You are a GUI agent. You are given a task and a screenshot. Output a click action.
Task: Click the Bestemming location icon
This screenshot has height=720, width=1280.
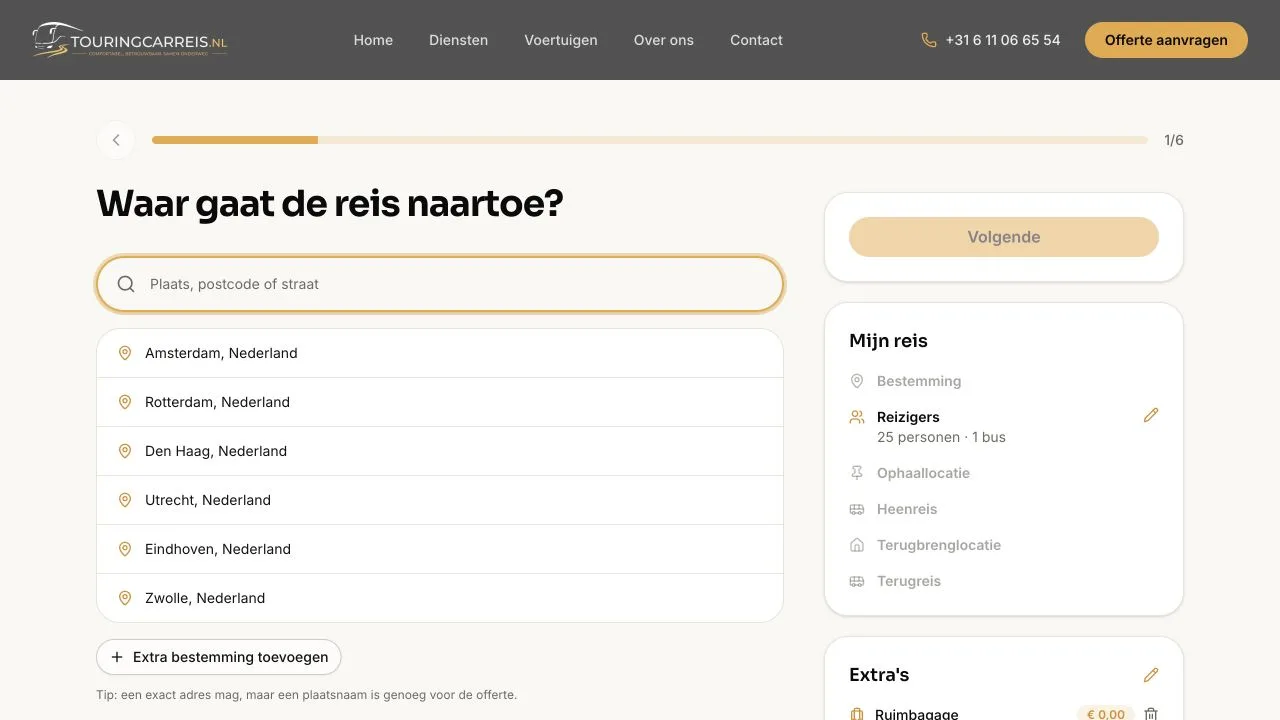[x=857, y=381]
